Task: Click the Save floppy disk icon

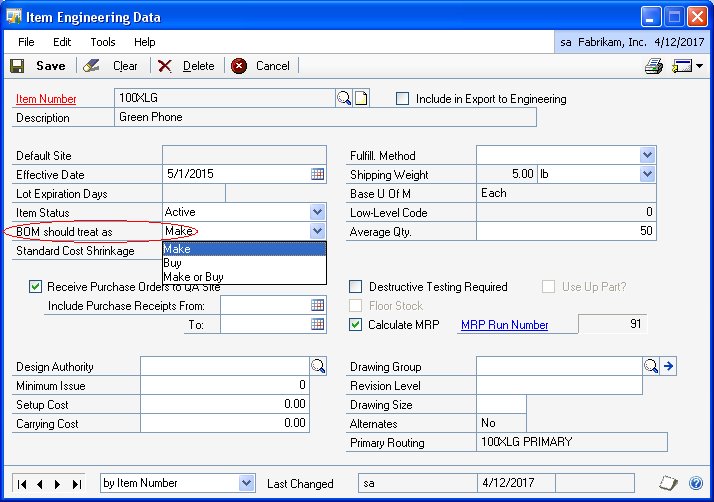Action: point(17,66)
